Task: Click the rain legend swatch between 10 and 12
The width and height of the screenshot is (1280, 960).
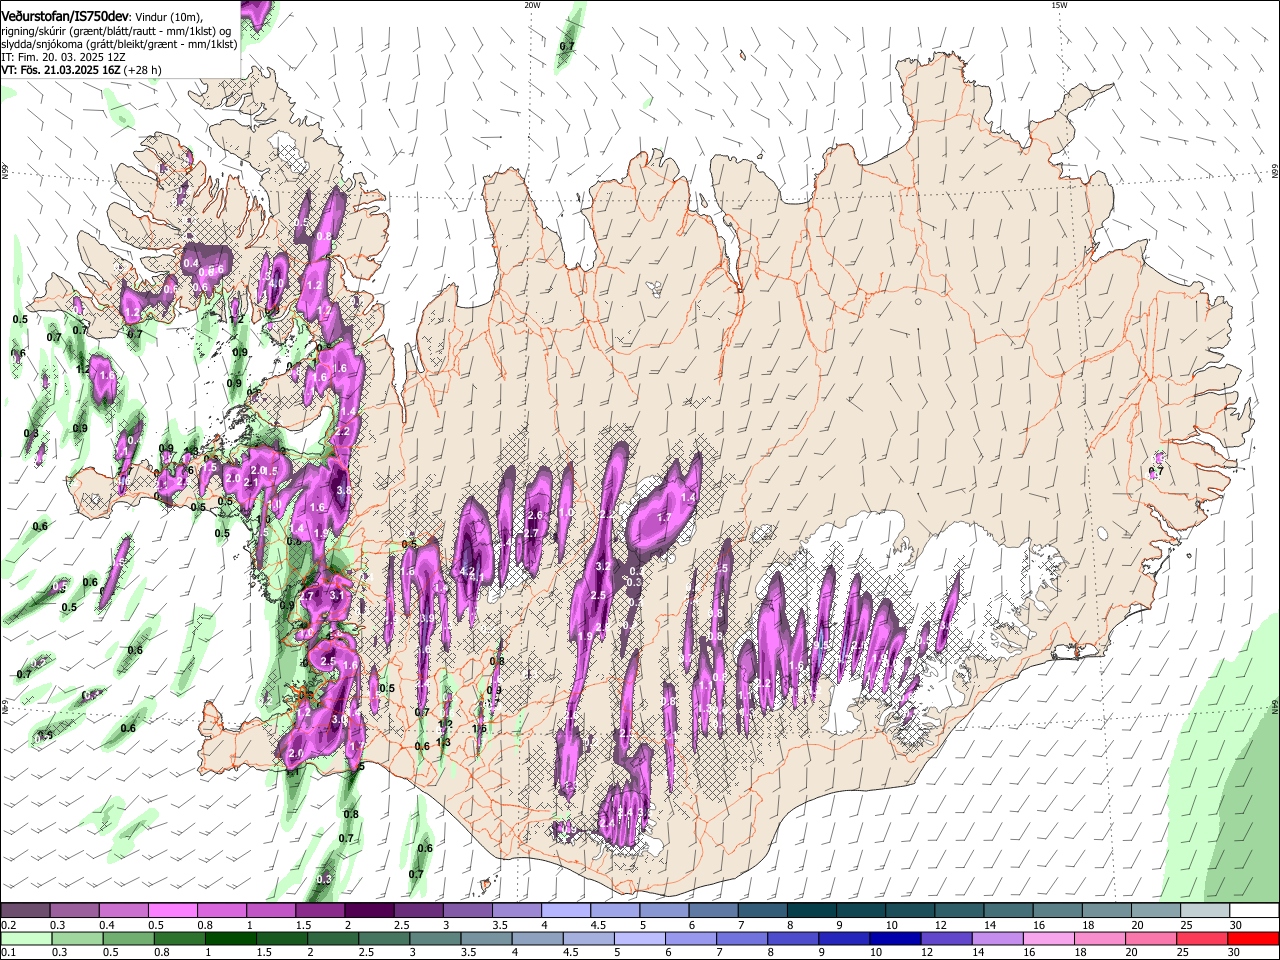Action: [895, 938]
